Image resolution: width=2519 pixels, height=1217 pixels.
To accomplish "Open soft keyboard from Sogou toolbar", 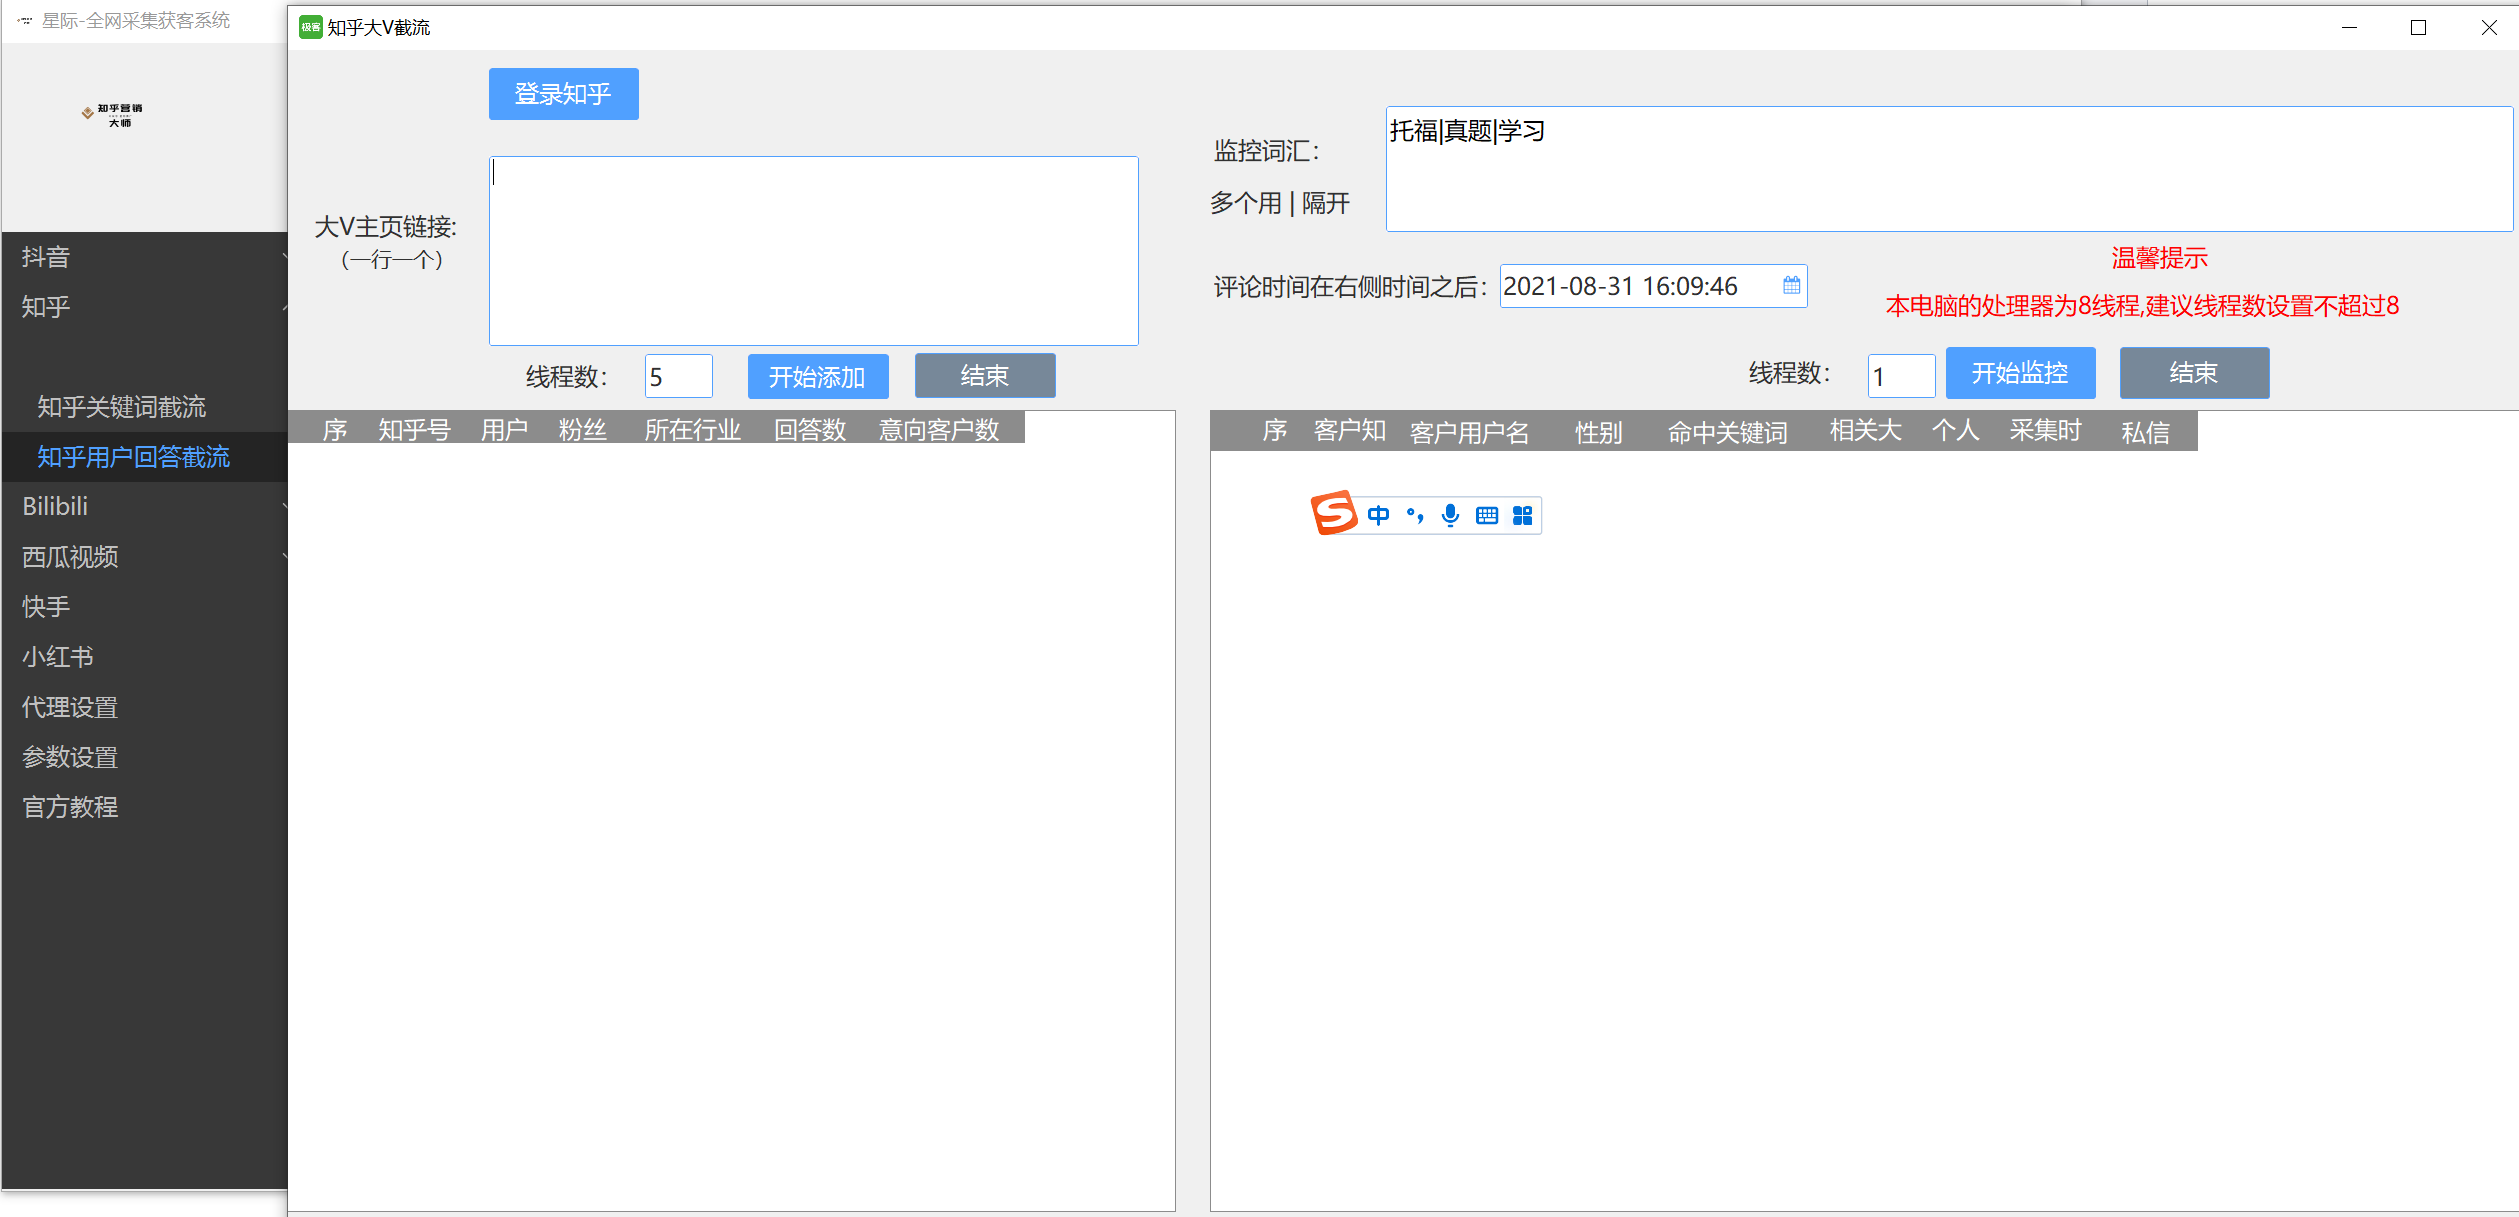I will pos(1487,516).
